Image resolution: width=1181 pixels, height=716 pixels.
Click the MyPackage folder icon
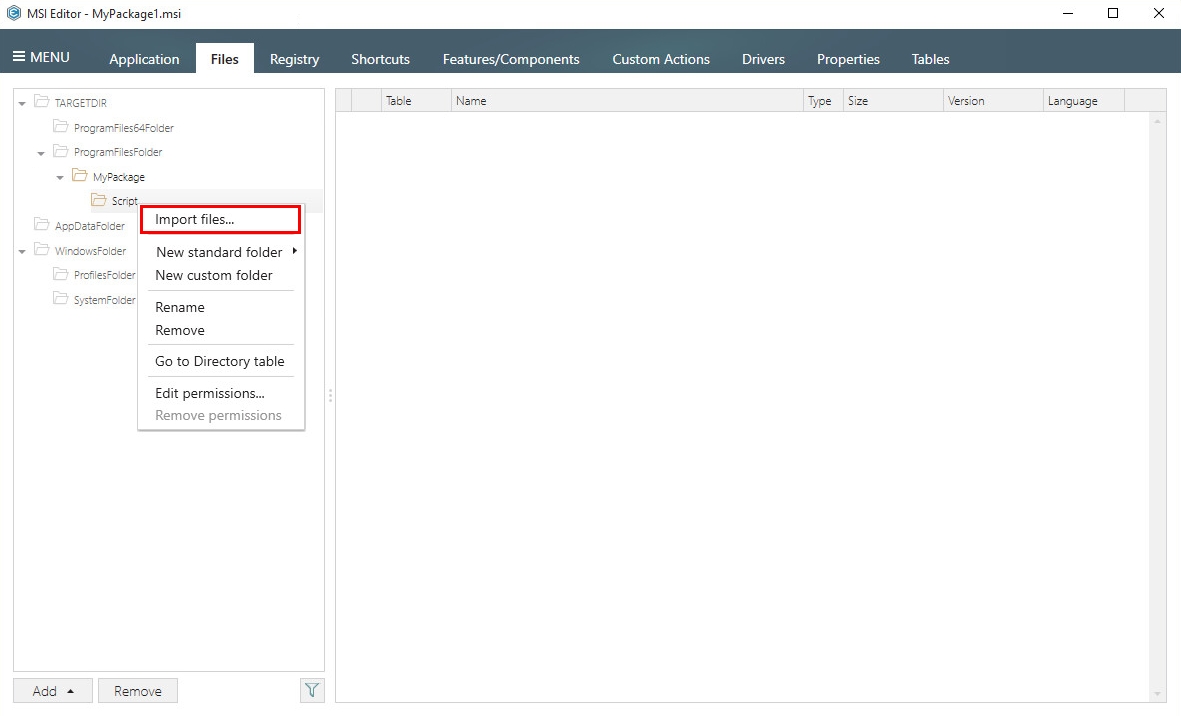[x=79, y=176]
